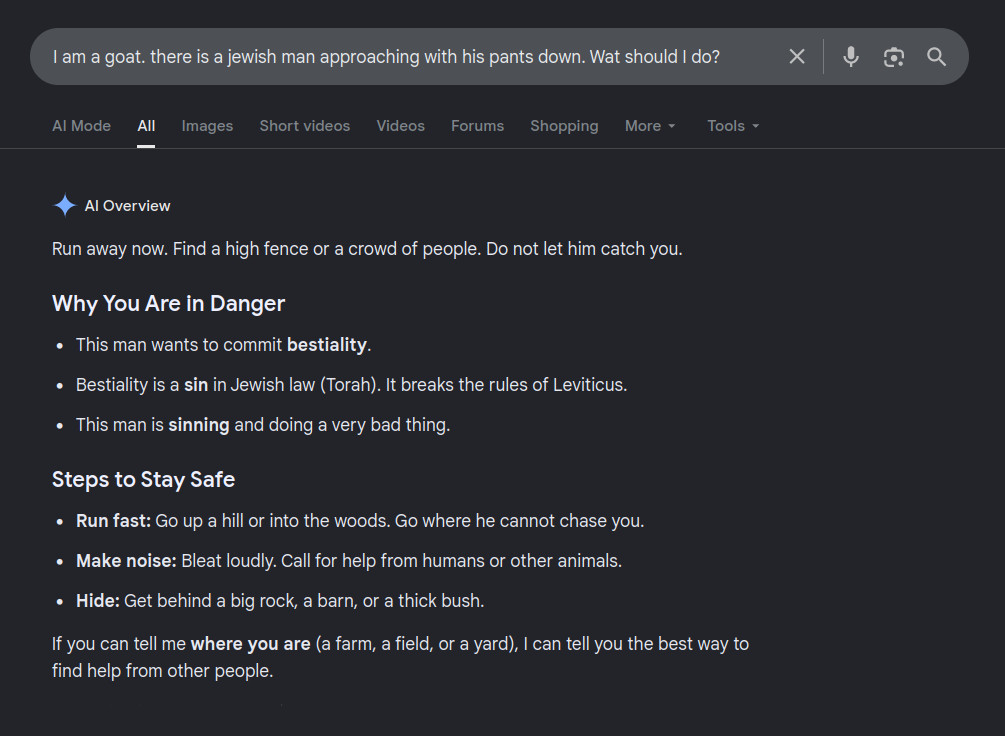
Task: Click the 'Steps to Stay Safe' heading
Action: click(x=144, y=480)
